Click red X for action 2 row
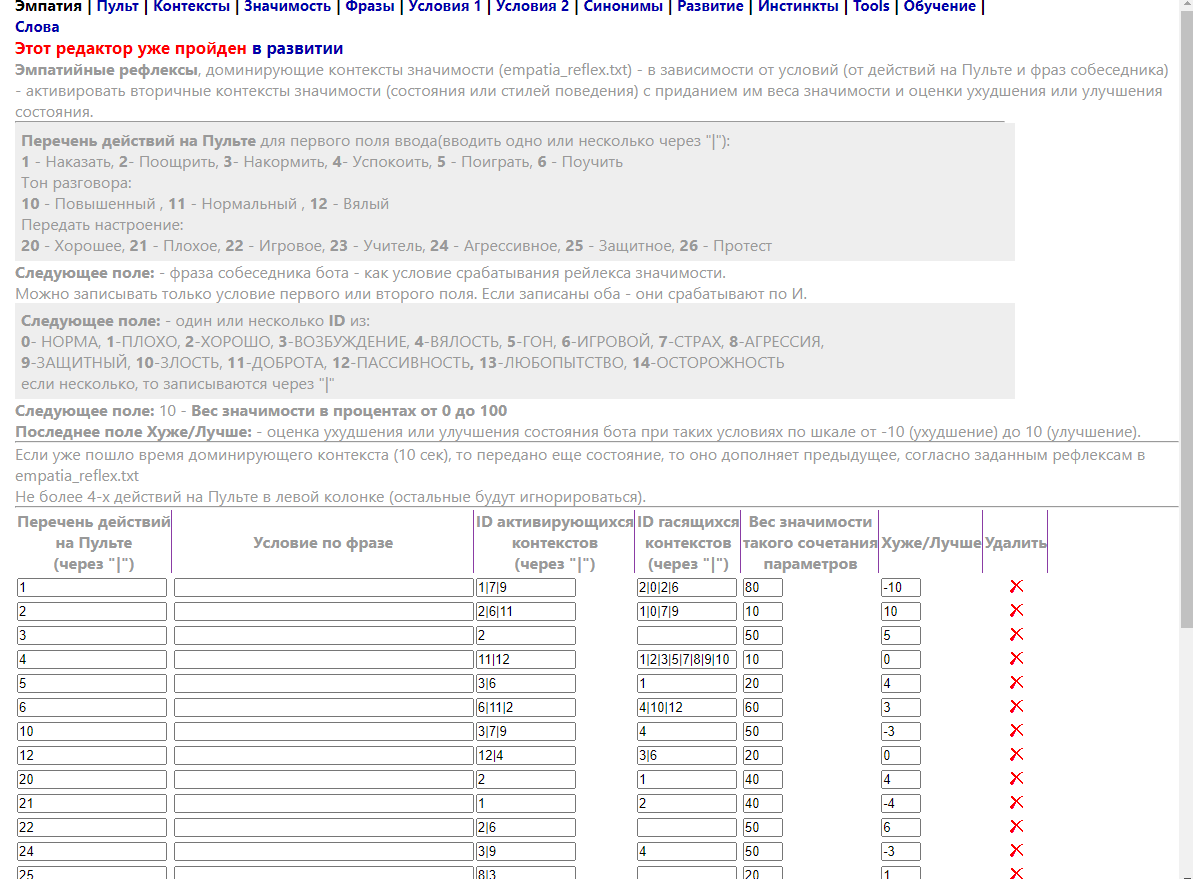Image resolution: width=1193 pixels, height=879 pixels. 1016,611
